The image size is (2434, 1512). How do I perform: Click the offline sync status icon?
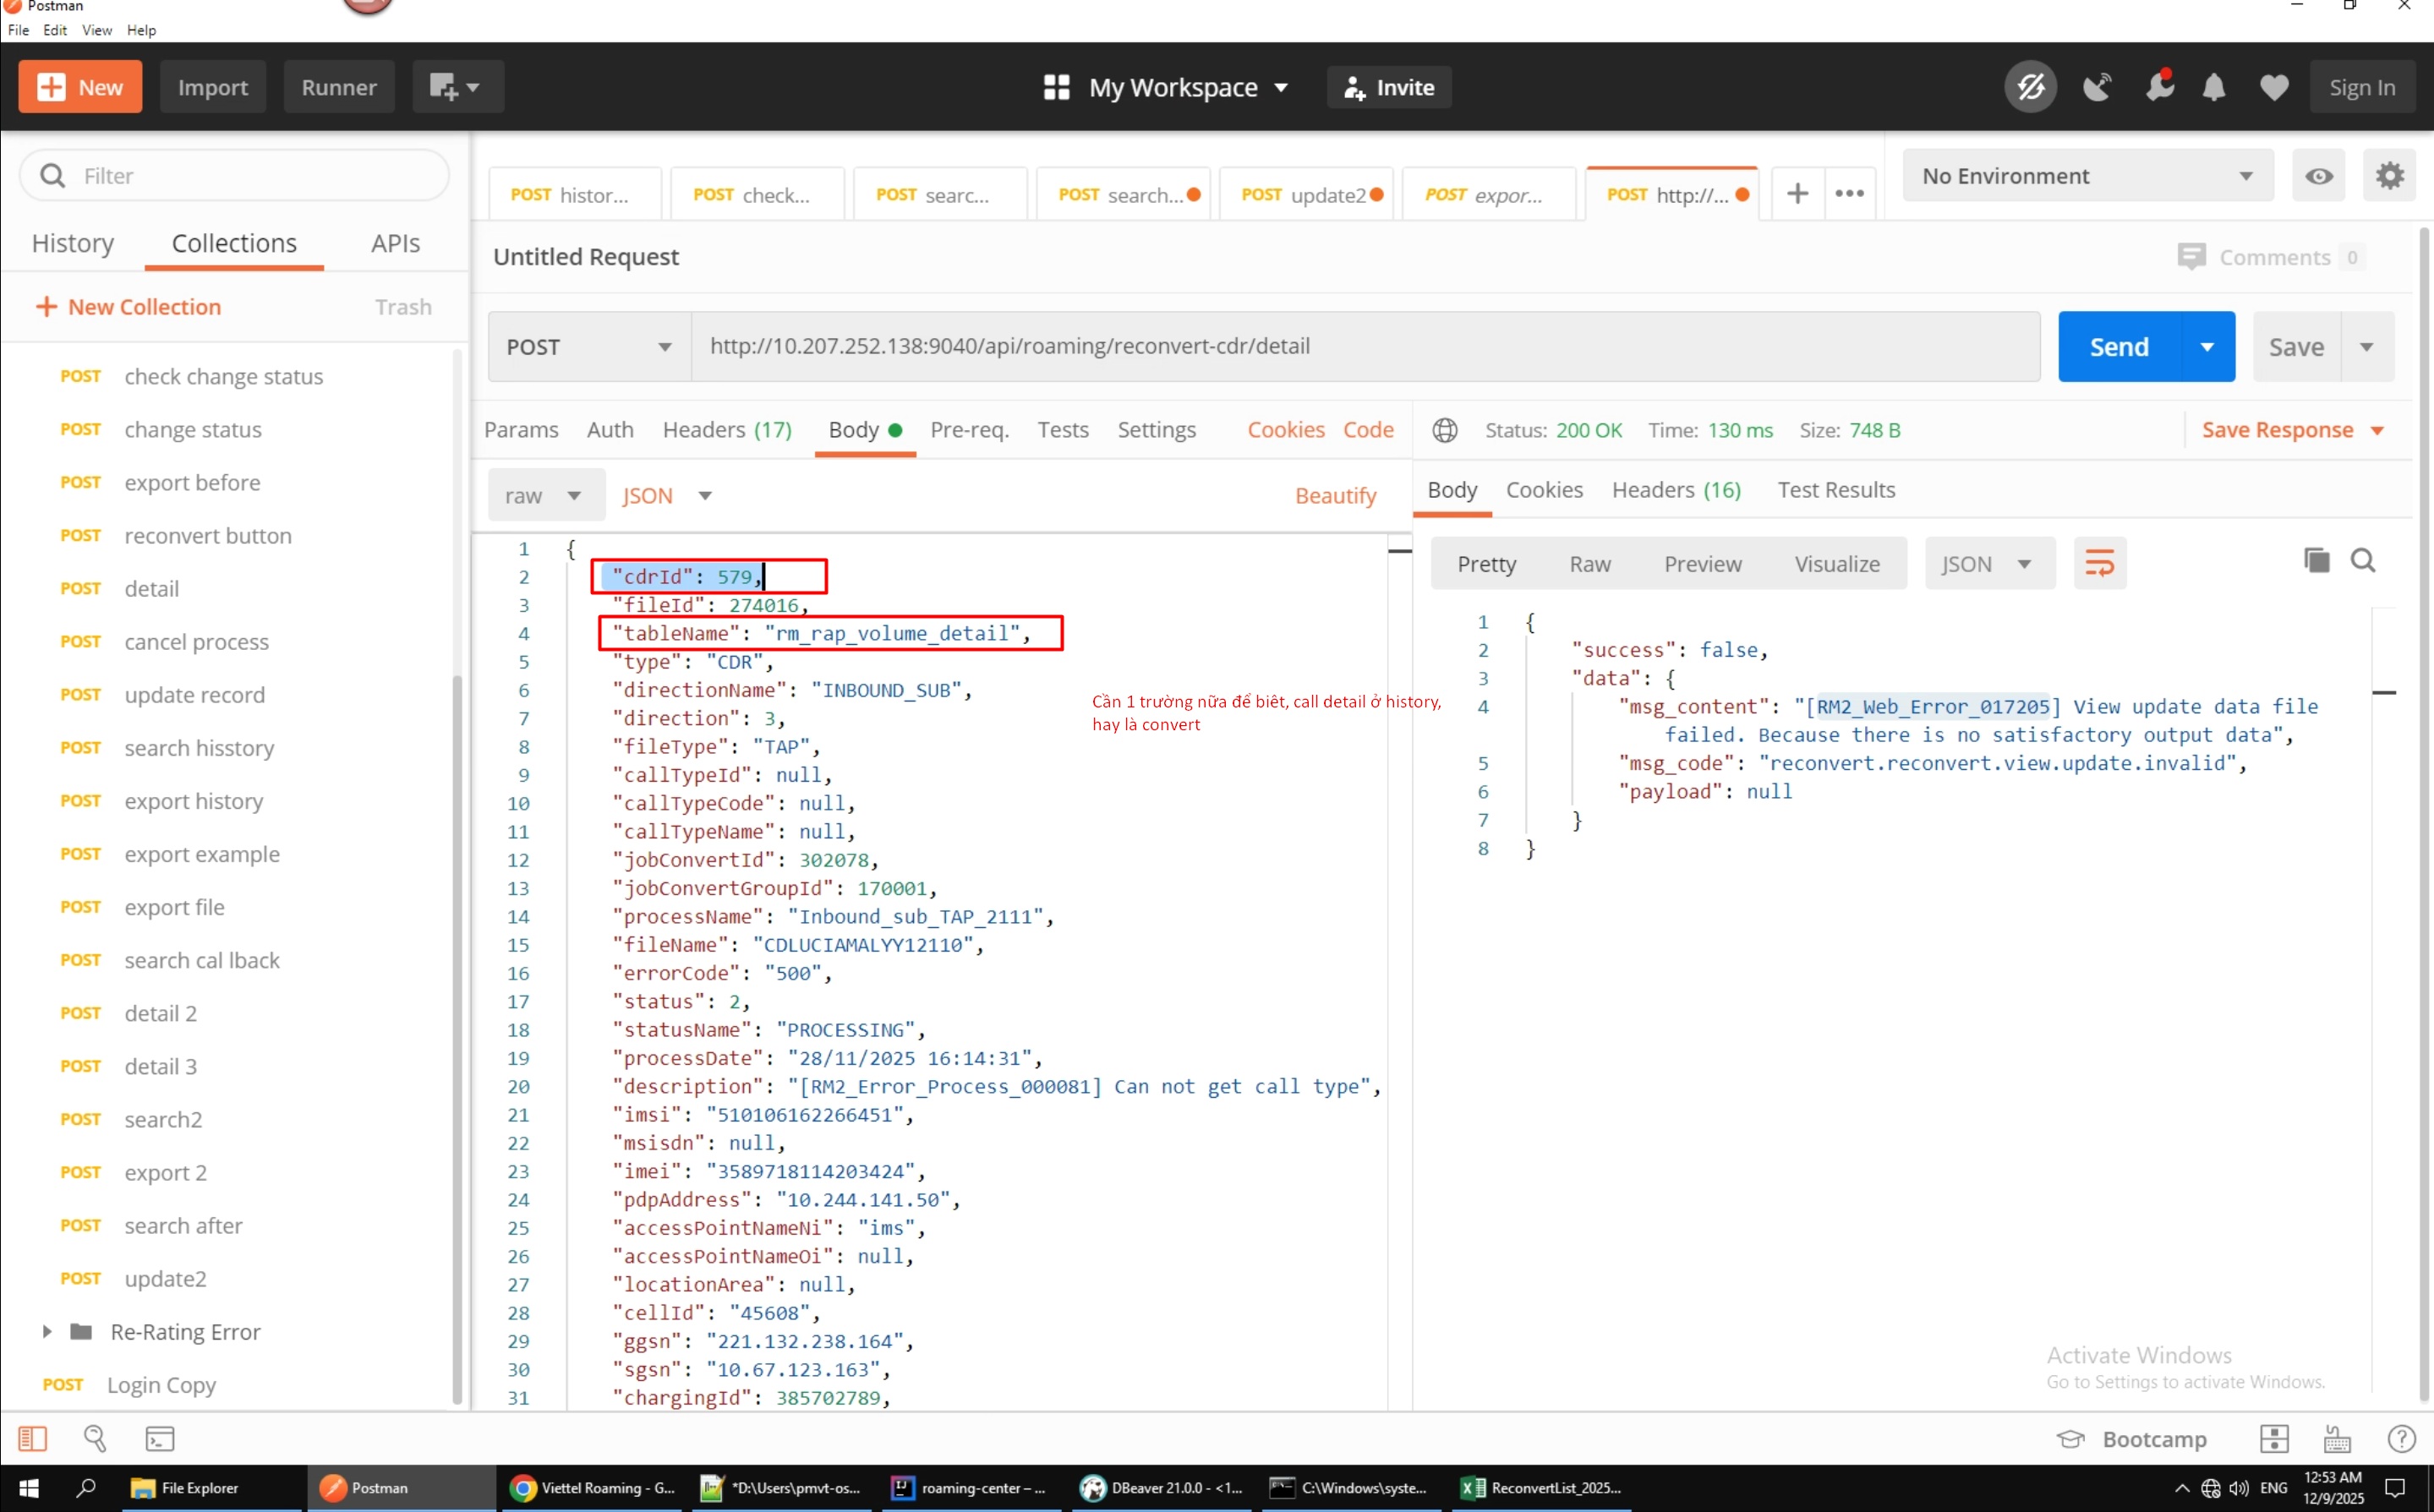coord(2030,87)
